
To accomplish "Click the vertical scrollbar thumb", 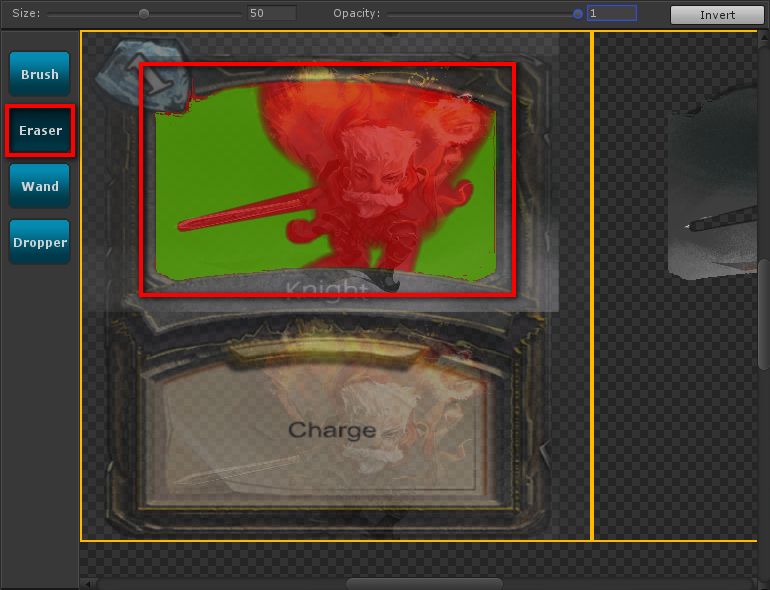I will point(764,314).
